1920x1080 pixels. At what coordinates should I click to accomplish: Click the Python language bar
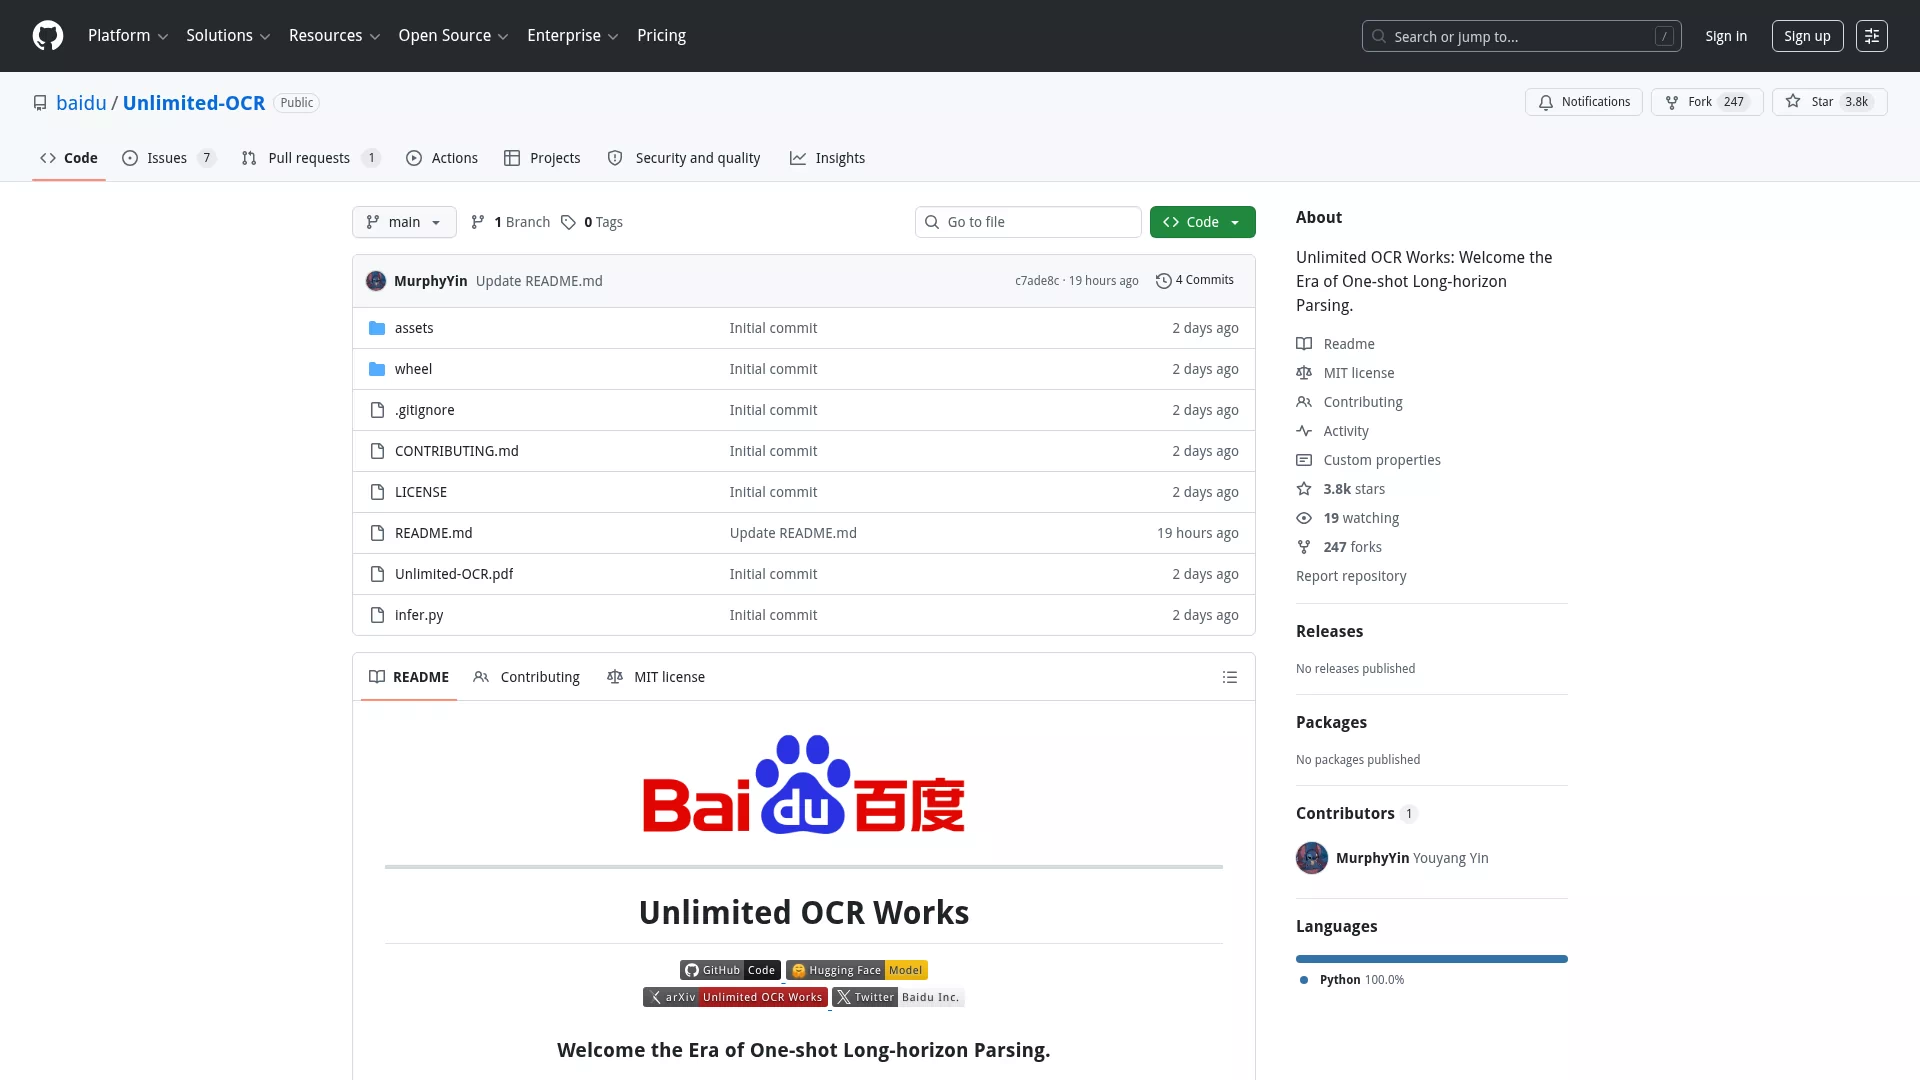tap(1431, 959)
